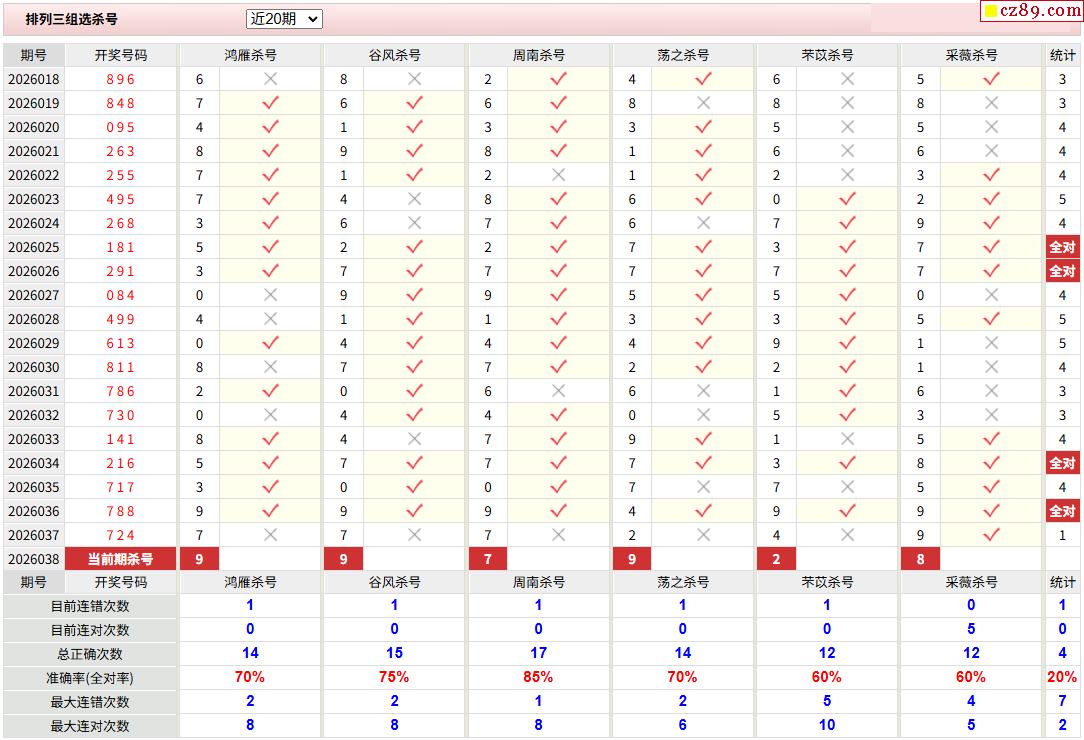Click the red 周南杀号 current number 7

488,559
